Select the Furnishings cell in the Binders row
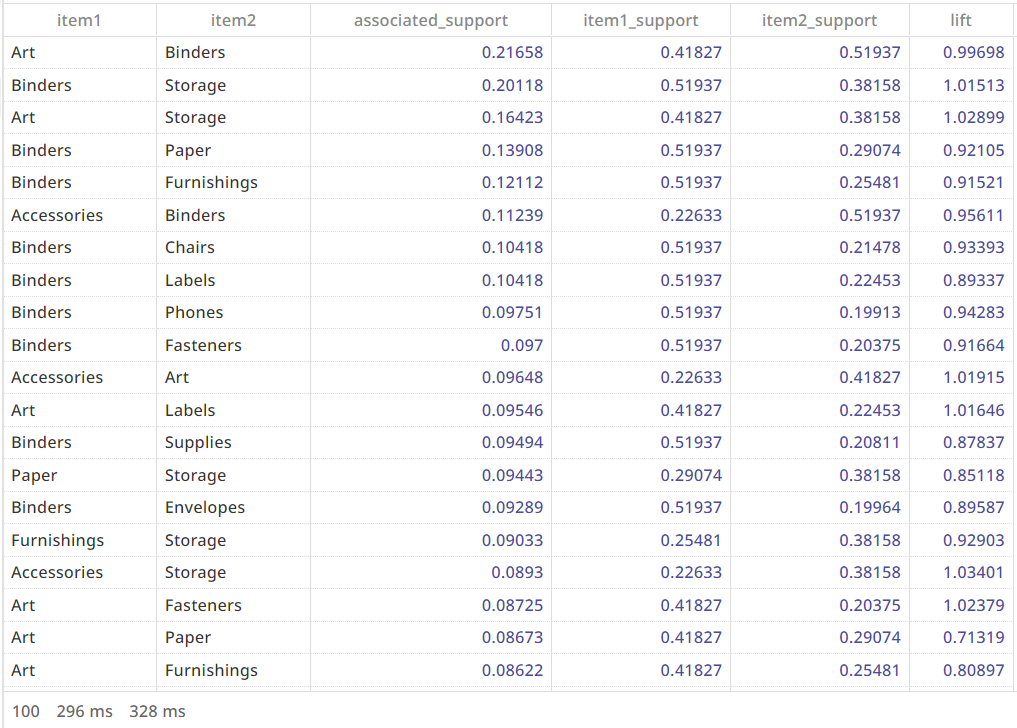 tap(211, 182)
